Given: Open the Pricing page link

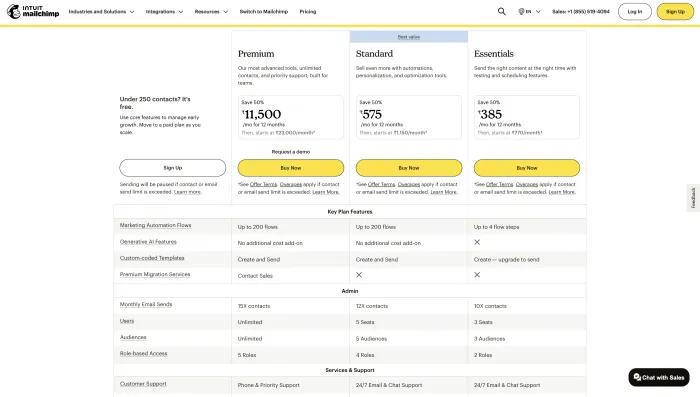Looking at the screenshot, I should (x=308, y=12).
